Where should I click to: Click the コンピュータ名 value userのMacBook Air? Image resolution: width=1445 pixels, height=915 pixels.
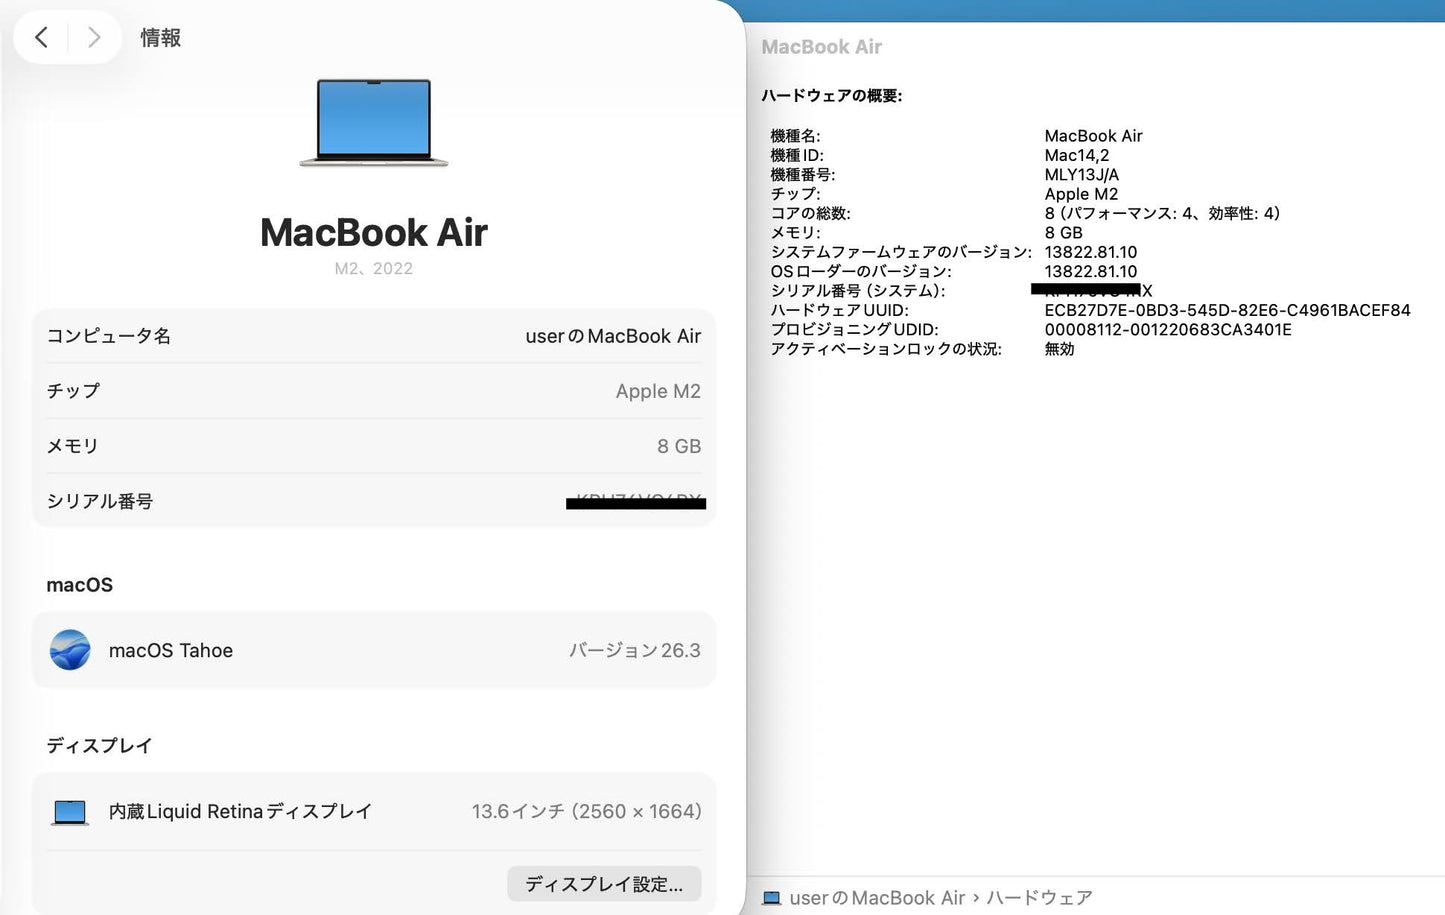click(613, 336)
